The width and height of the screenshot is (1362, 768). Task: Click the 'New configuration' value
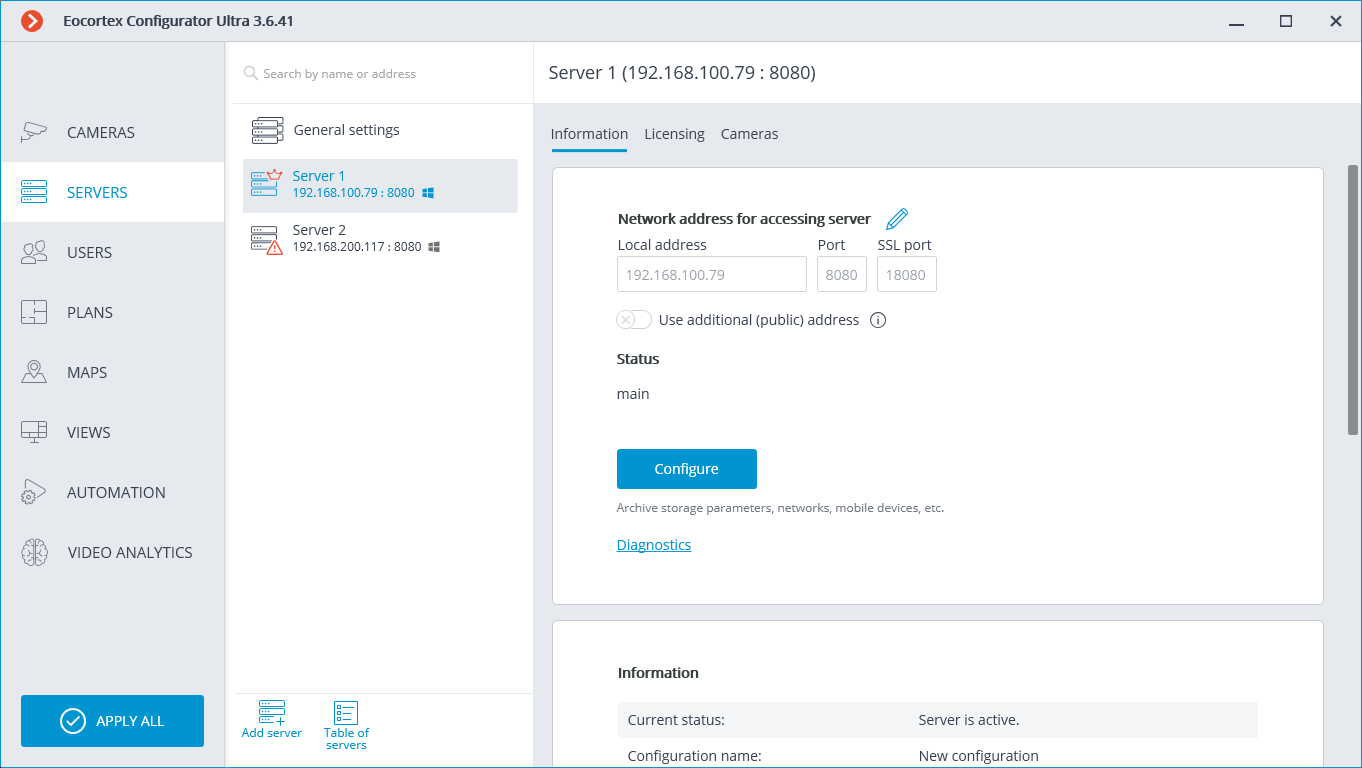978,756
